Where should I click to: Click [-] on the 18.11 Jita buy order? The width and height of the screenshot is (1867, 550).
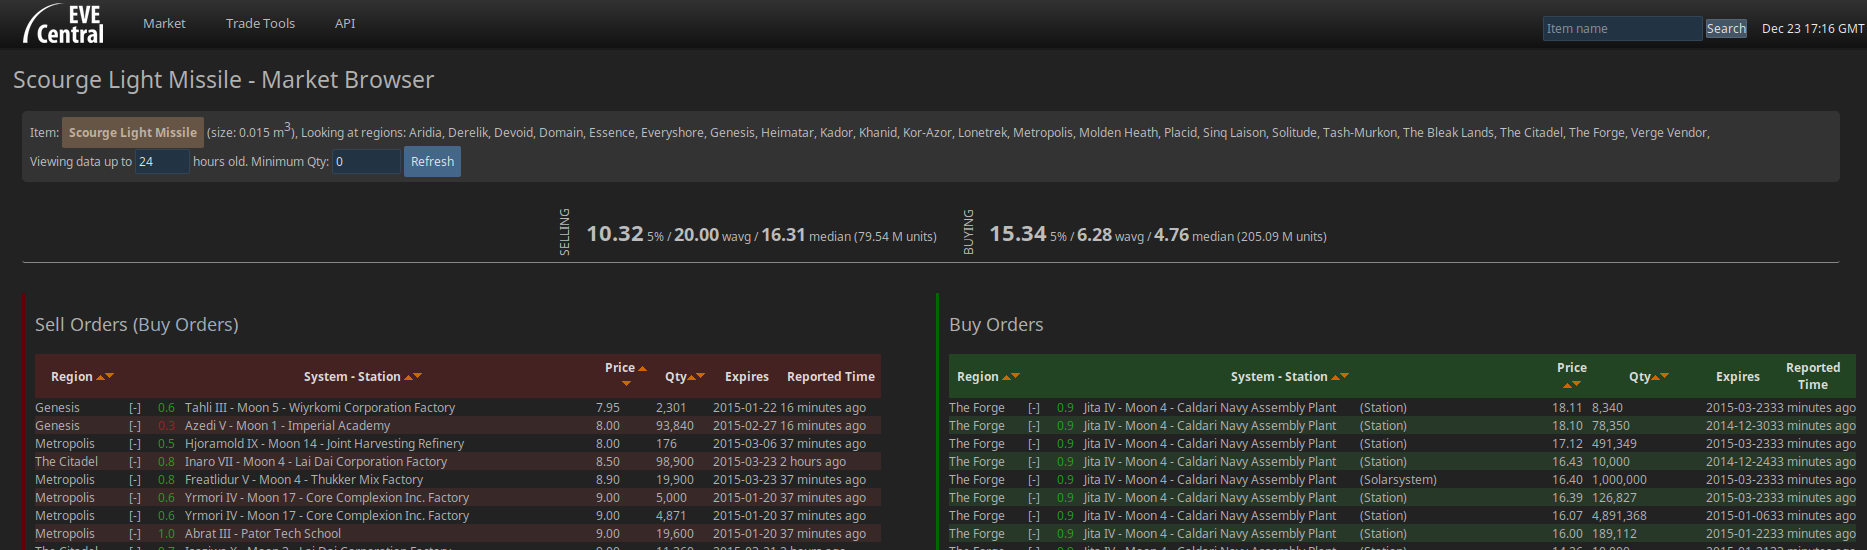1034,408
